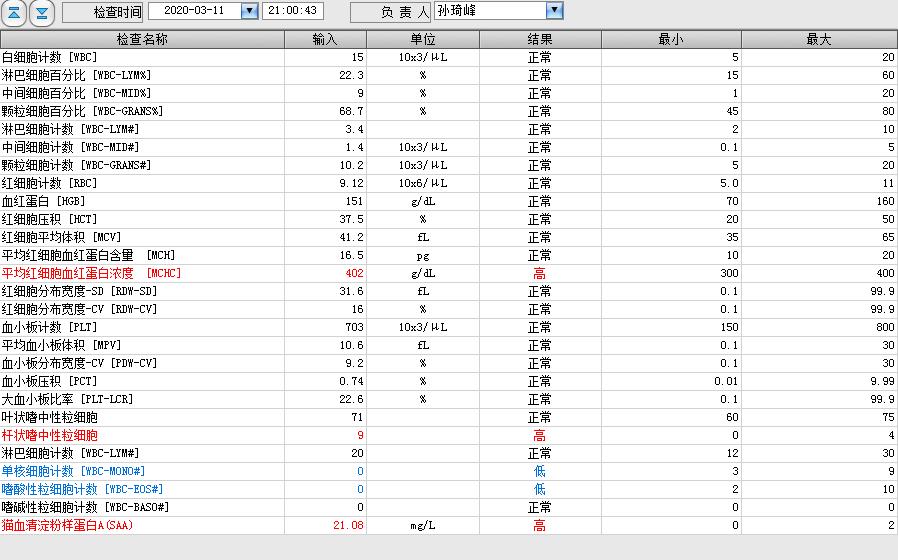Click the mg/L unit in SAA row

[423, 526]
